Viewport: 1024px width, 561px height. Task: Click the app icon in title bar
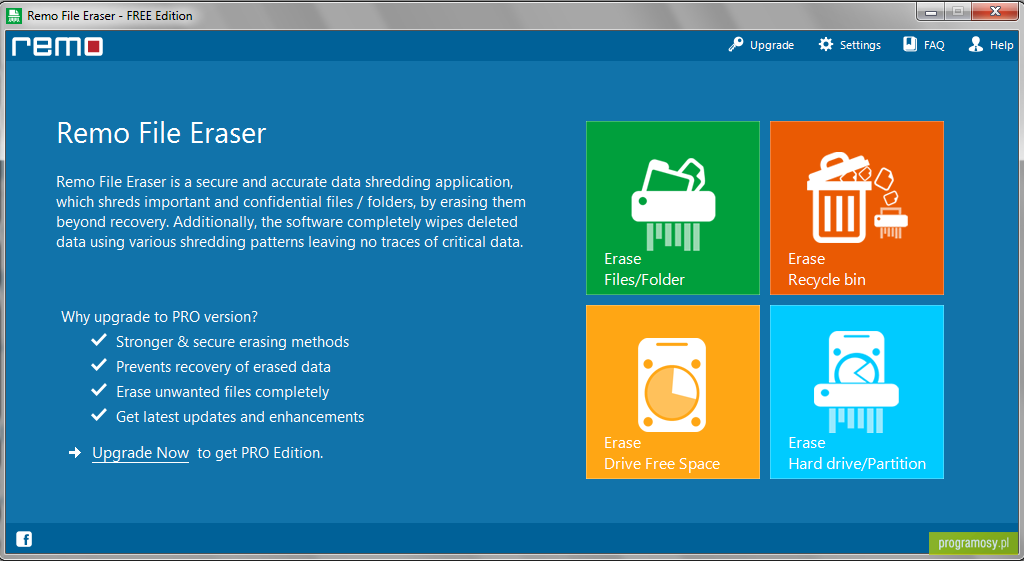coord(14,15)
